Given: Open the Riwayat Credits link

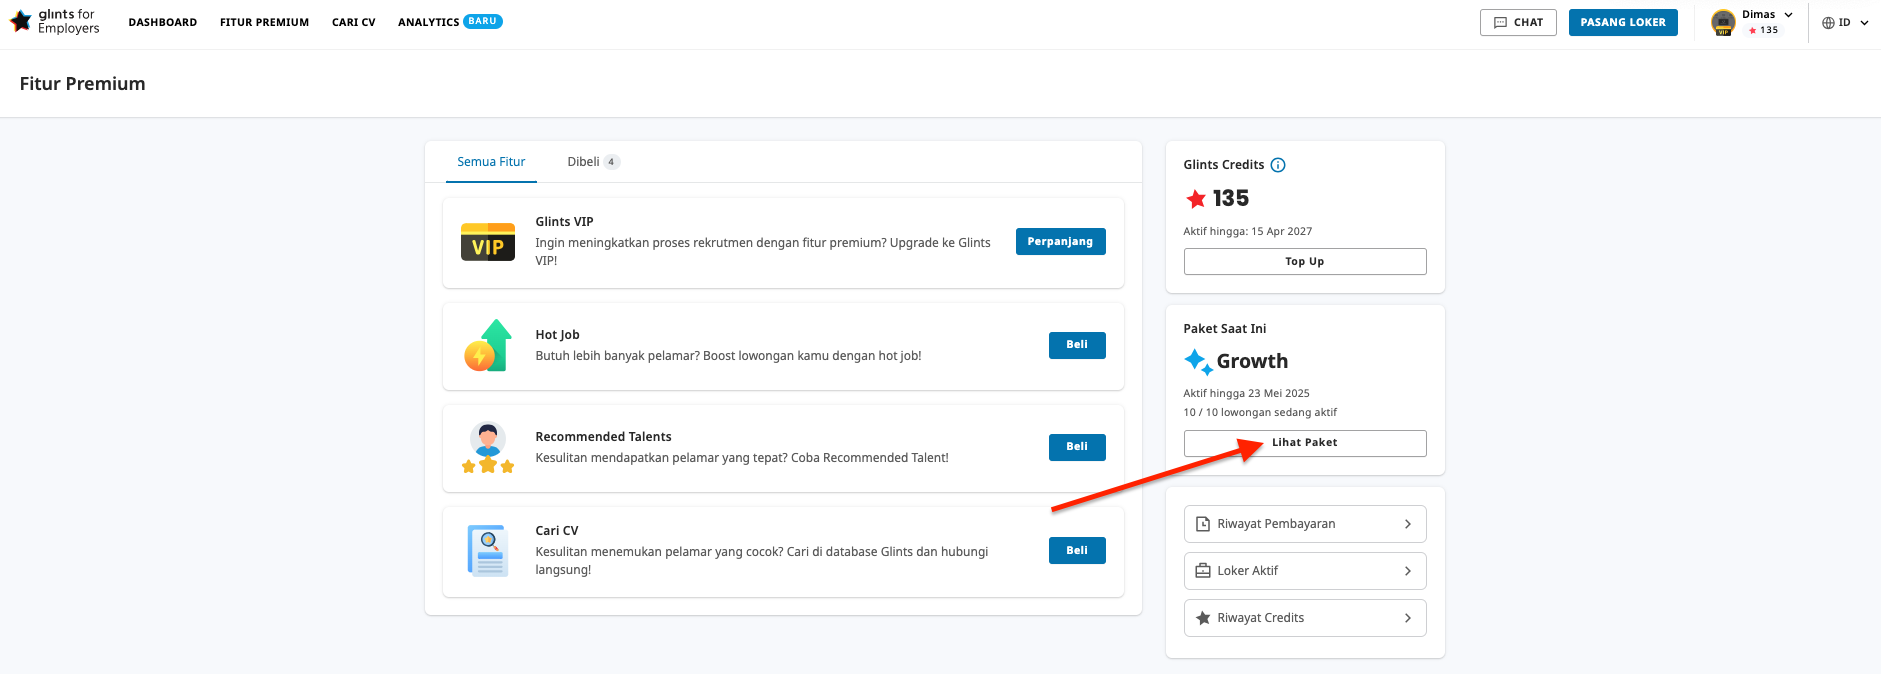Looking at the screenshot, I should [x=1305, y=618].
